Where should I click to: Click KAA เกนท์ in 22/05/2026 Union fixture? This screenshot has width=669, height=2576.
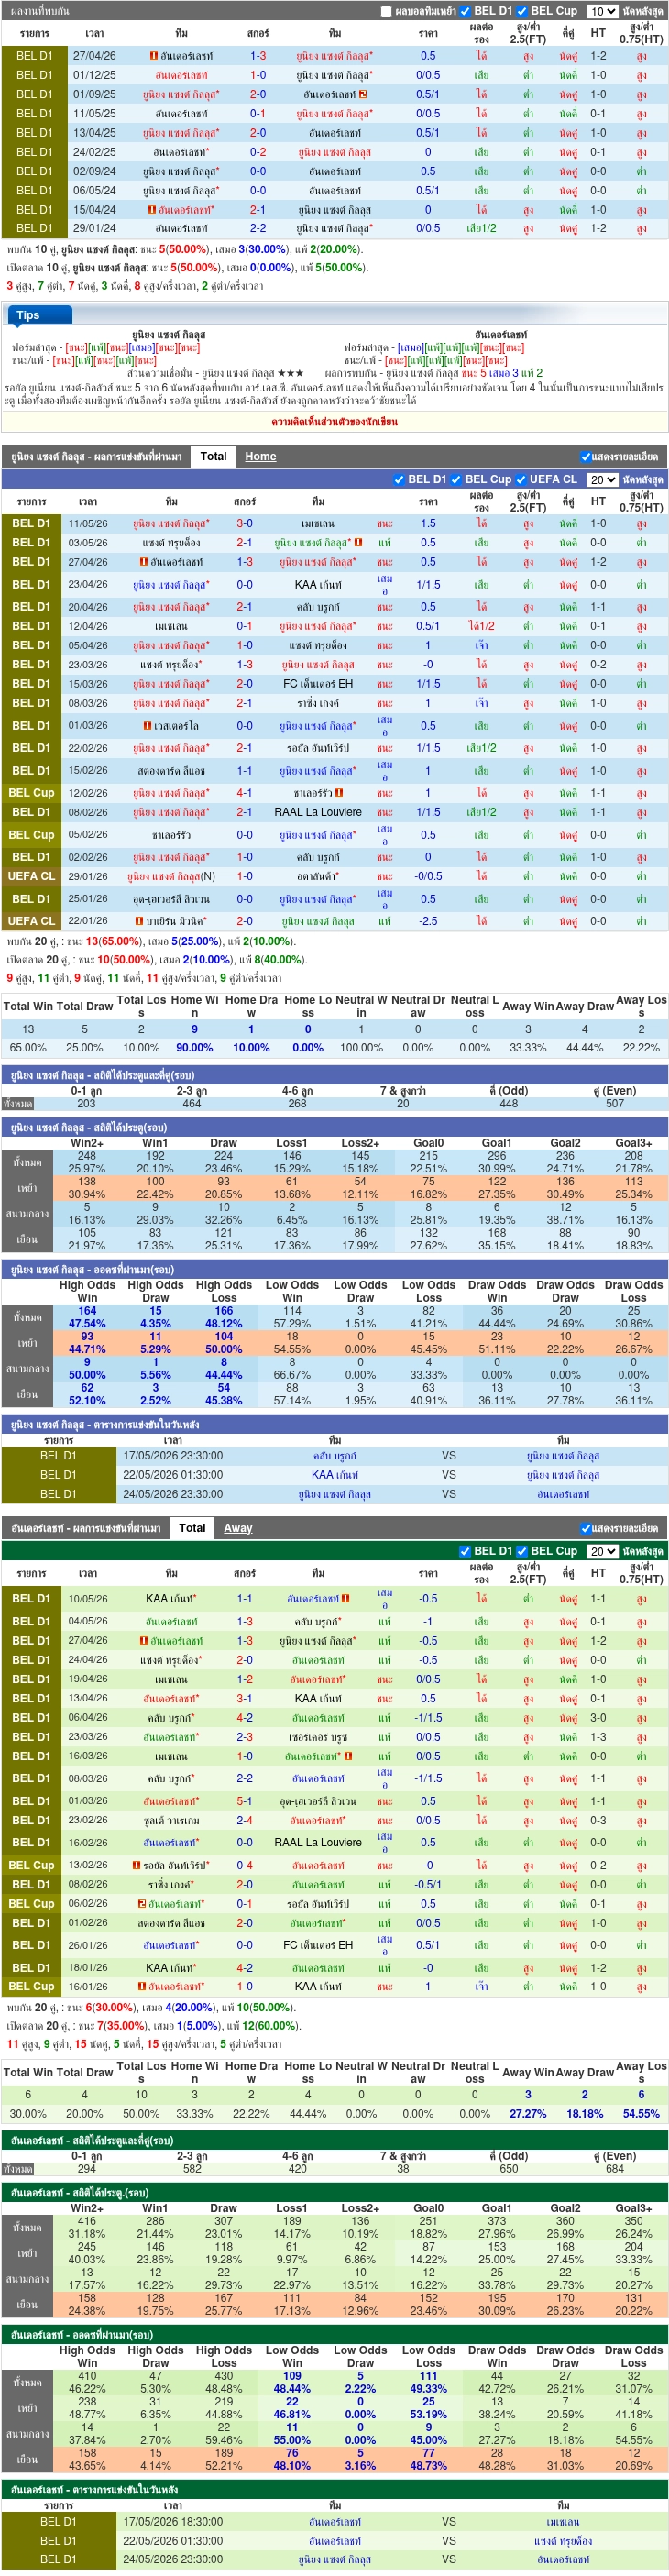tap(335, 1474)
